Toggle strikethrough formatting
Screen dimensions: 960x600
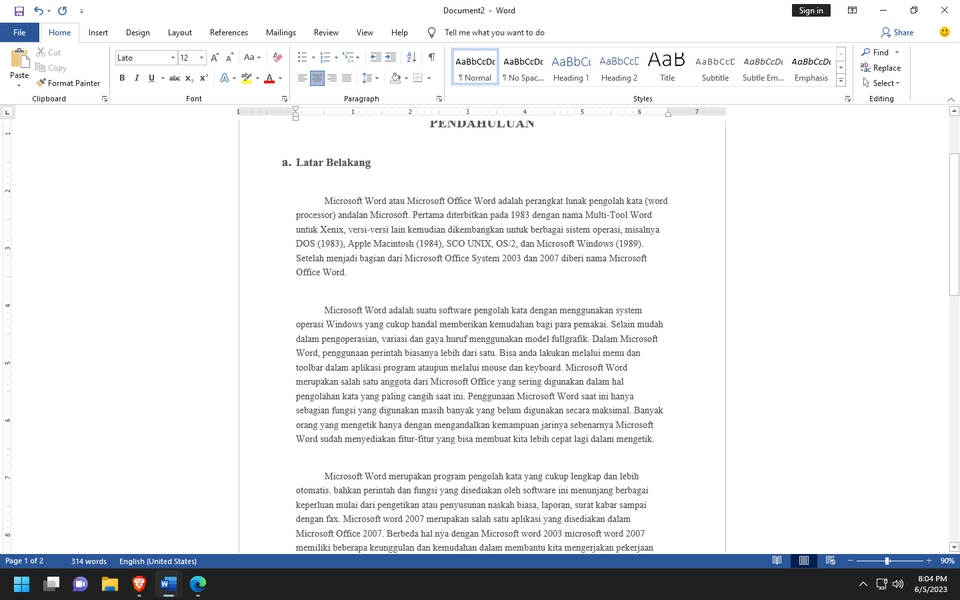coord(174,78)
